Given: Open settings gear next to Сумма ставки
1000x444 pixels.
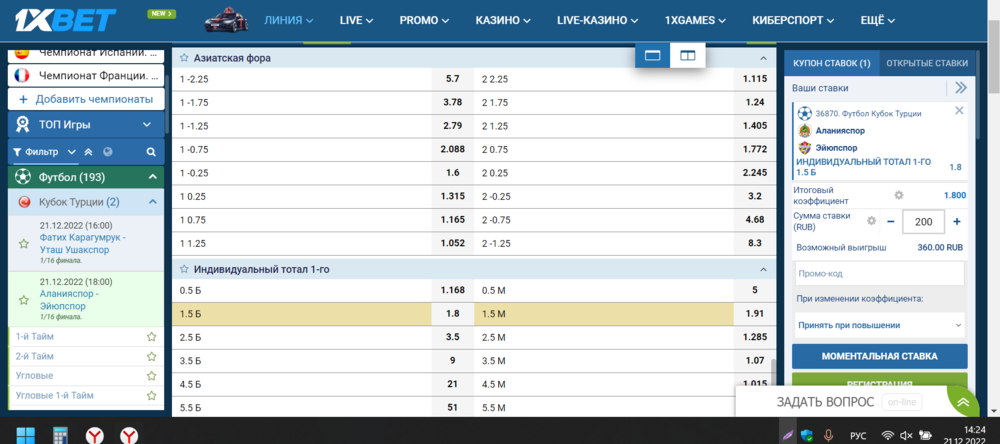Looking at the screenshot, I should pos(871,221).
